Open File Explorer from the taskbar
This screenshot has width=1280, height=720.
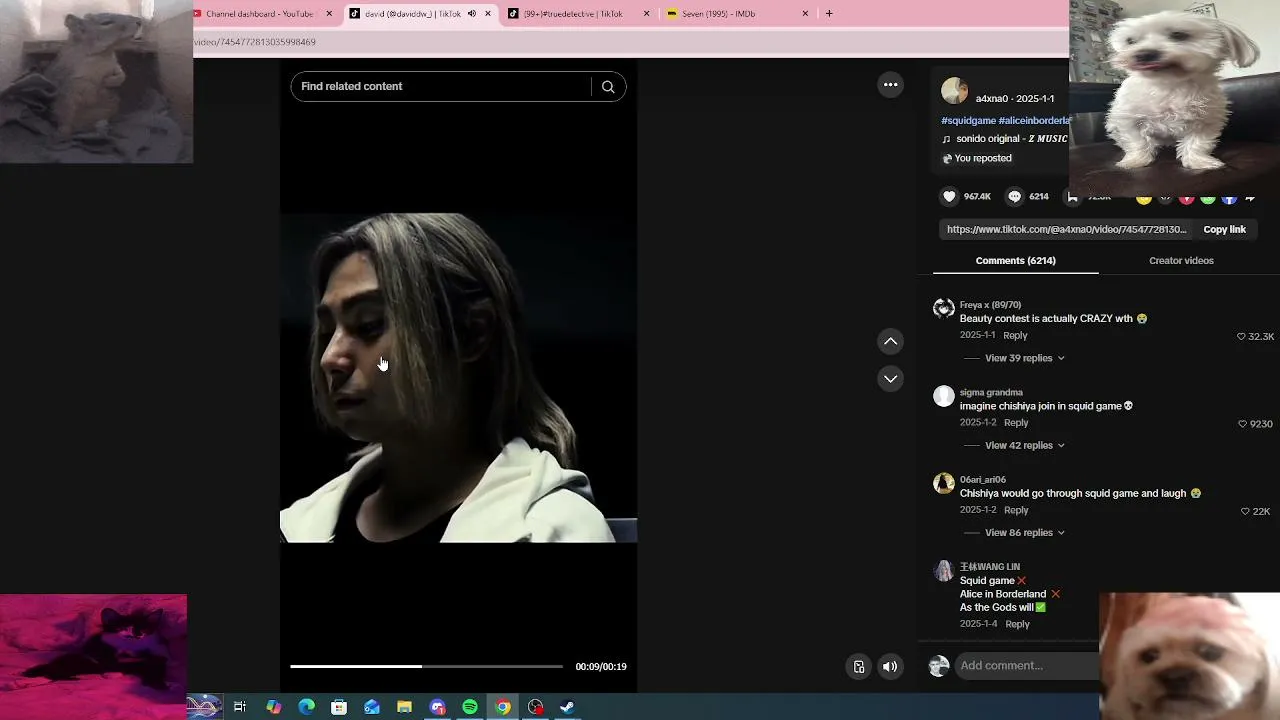coord(404,707)
